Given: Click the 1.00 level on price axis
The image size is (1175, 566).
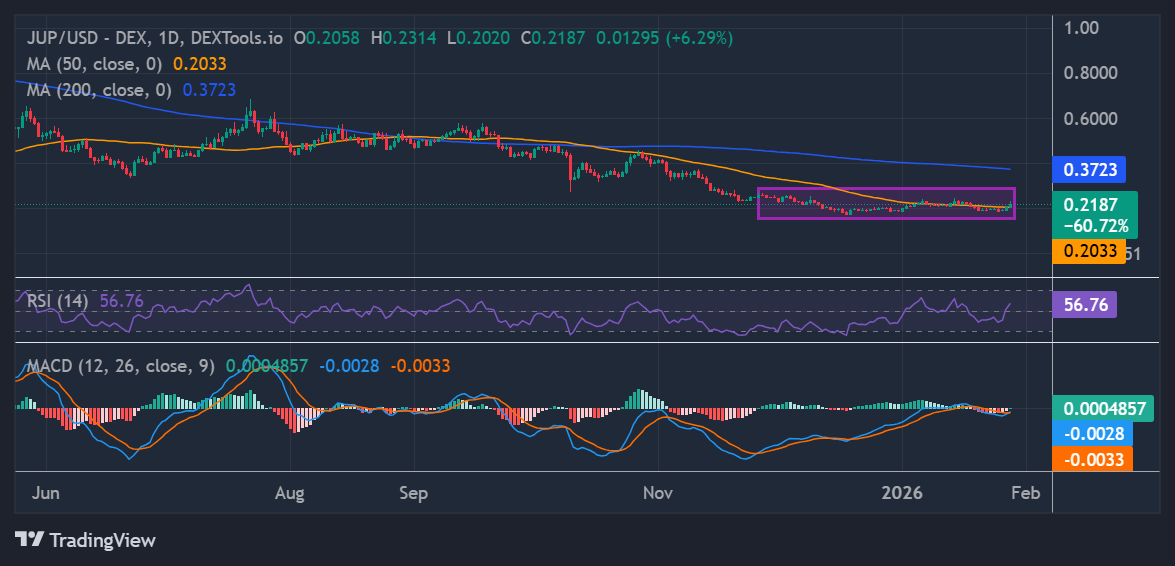Looking at the screenshot, I should 1086,28.
